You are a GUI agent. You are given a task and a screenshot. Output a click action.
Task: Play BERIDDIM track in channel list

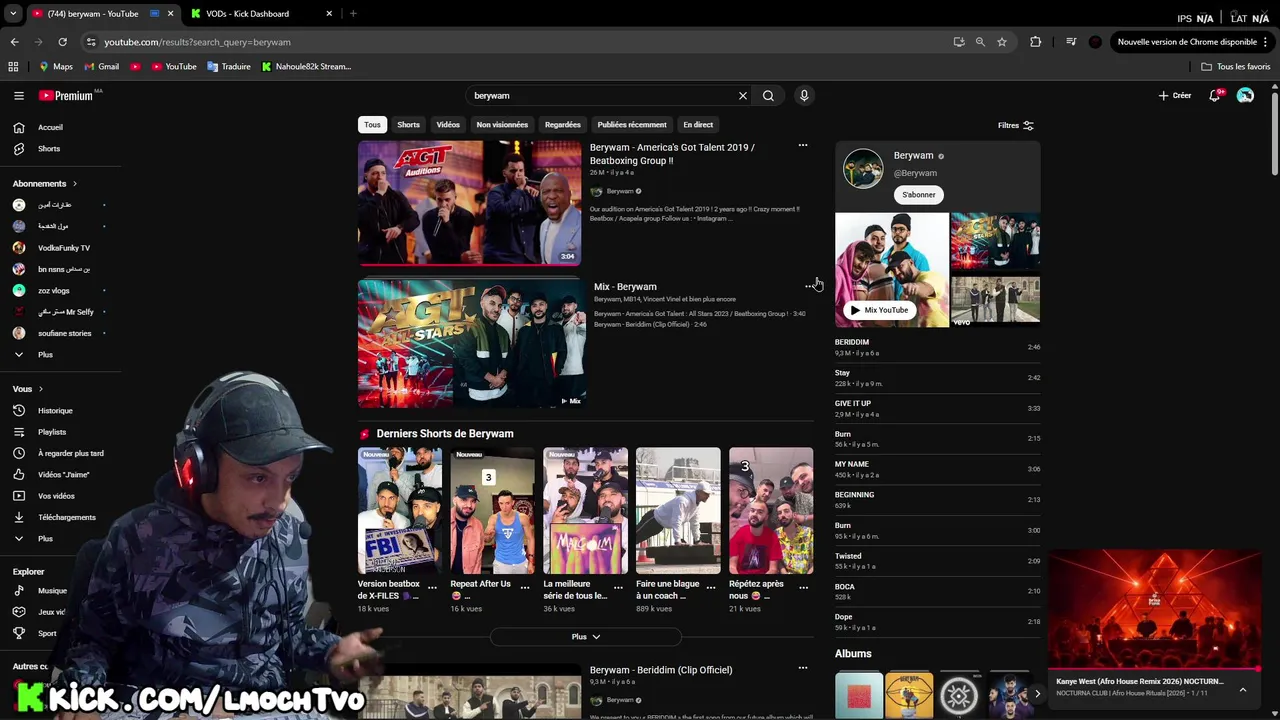pyautogui.click(x=937, y=347)
